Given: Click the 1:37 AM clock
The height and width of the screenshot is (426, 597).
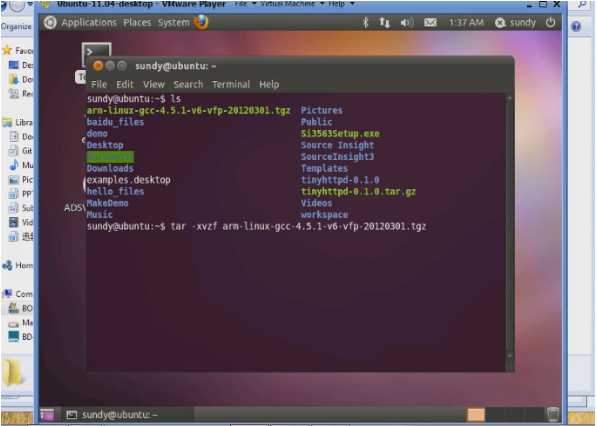Looking at the screenshot, I should point(466,23).
